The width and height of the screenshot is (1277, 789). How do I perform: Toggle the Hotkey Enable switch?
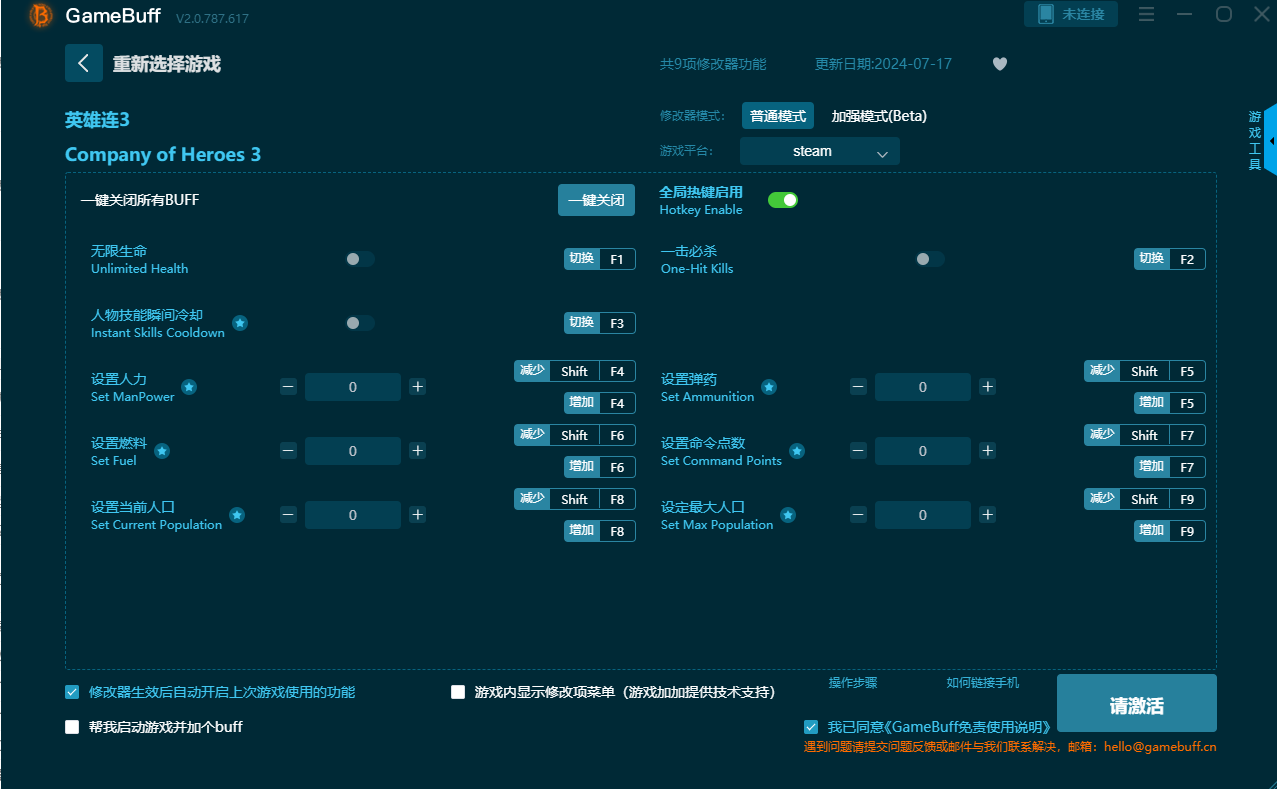coord(783,200)
